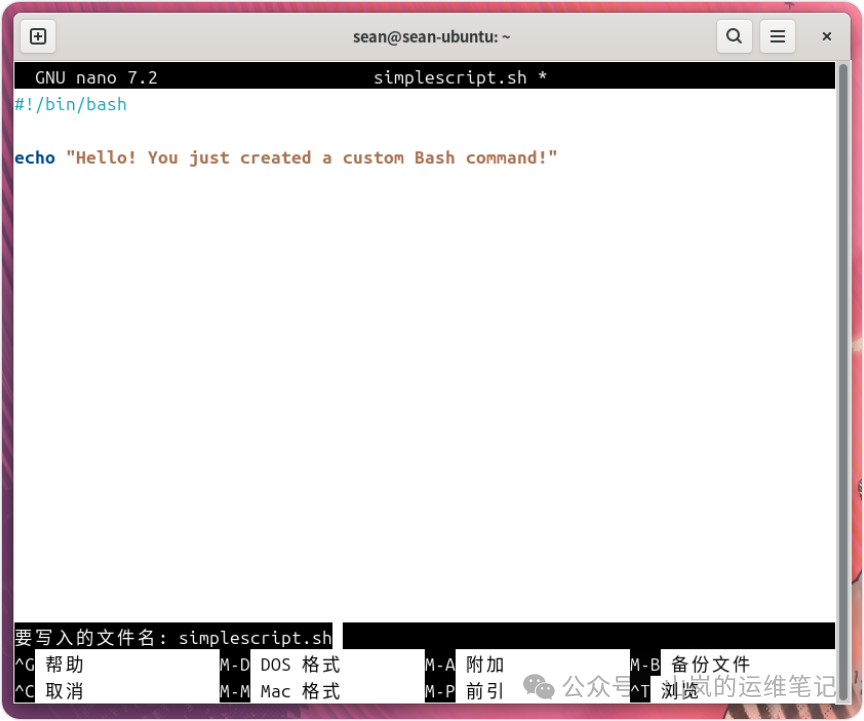
Task: Close the terminal window
Action: (x=826, y=36)
